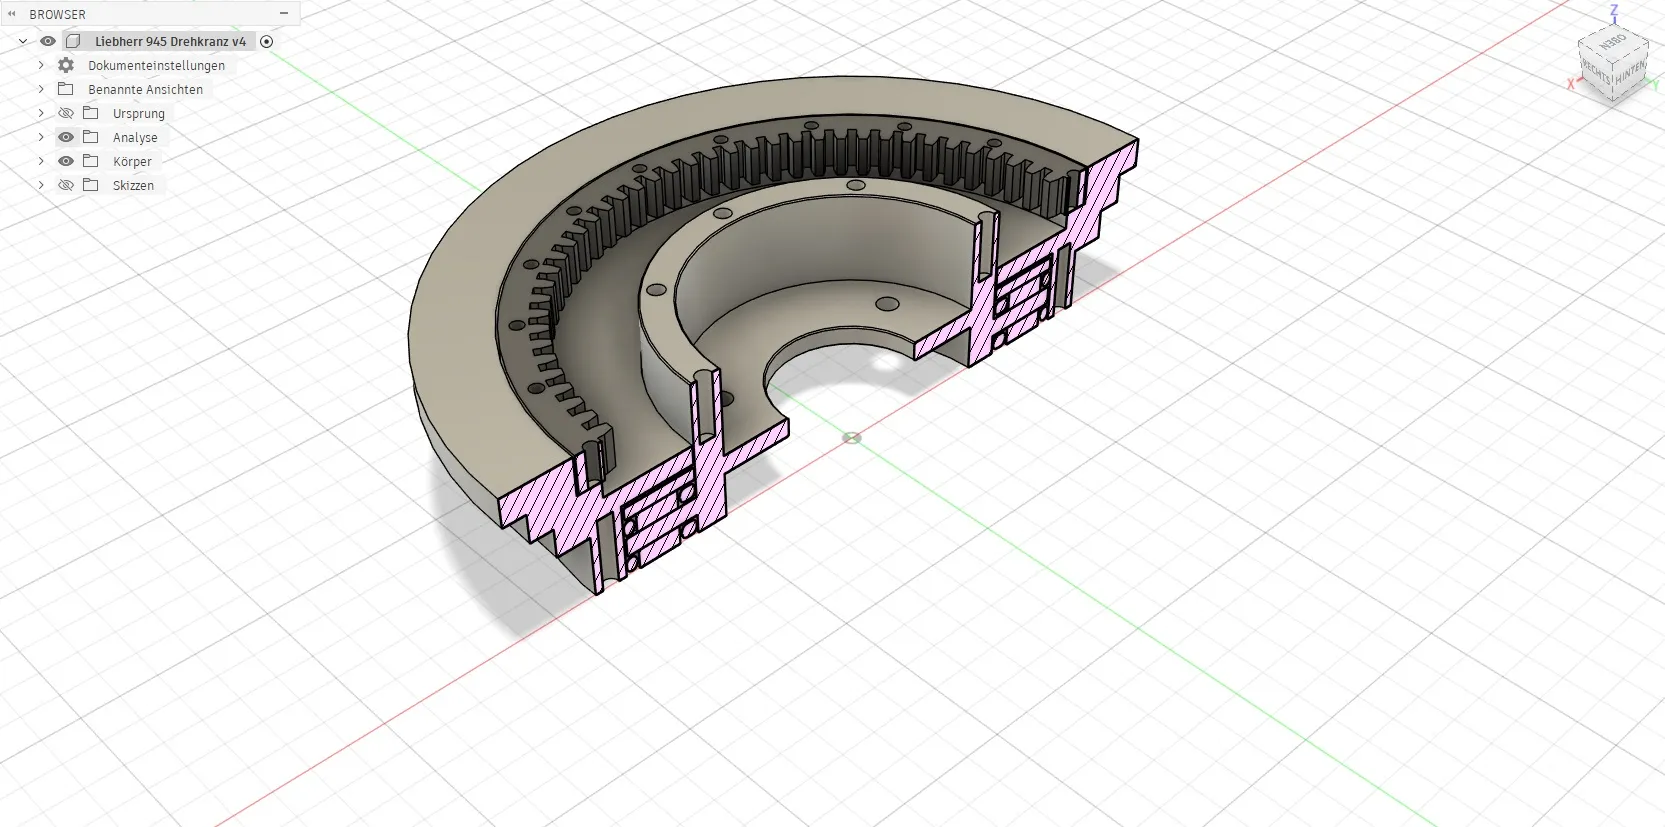The image size is (1665, 827).
Task: Minimize the BROWSER panel using the dash icon
Action: click(284, 14)
